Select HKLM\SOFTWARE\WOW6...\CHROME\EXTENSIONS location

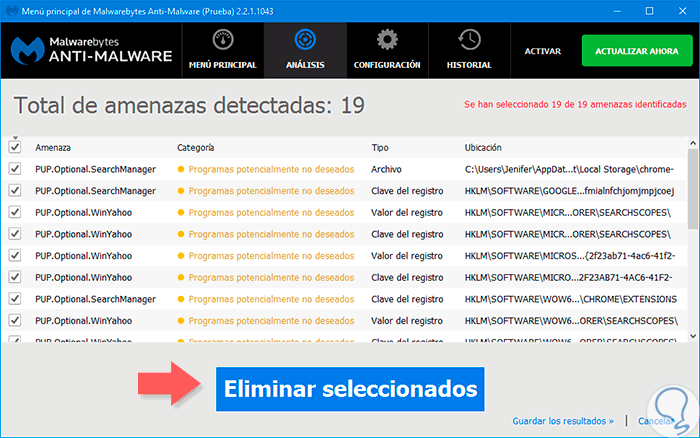571,300
